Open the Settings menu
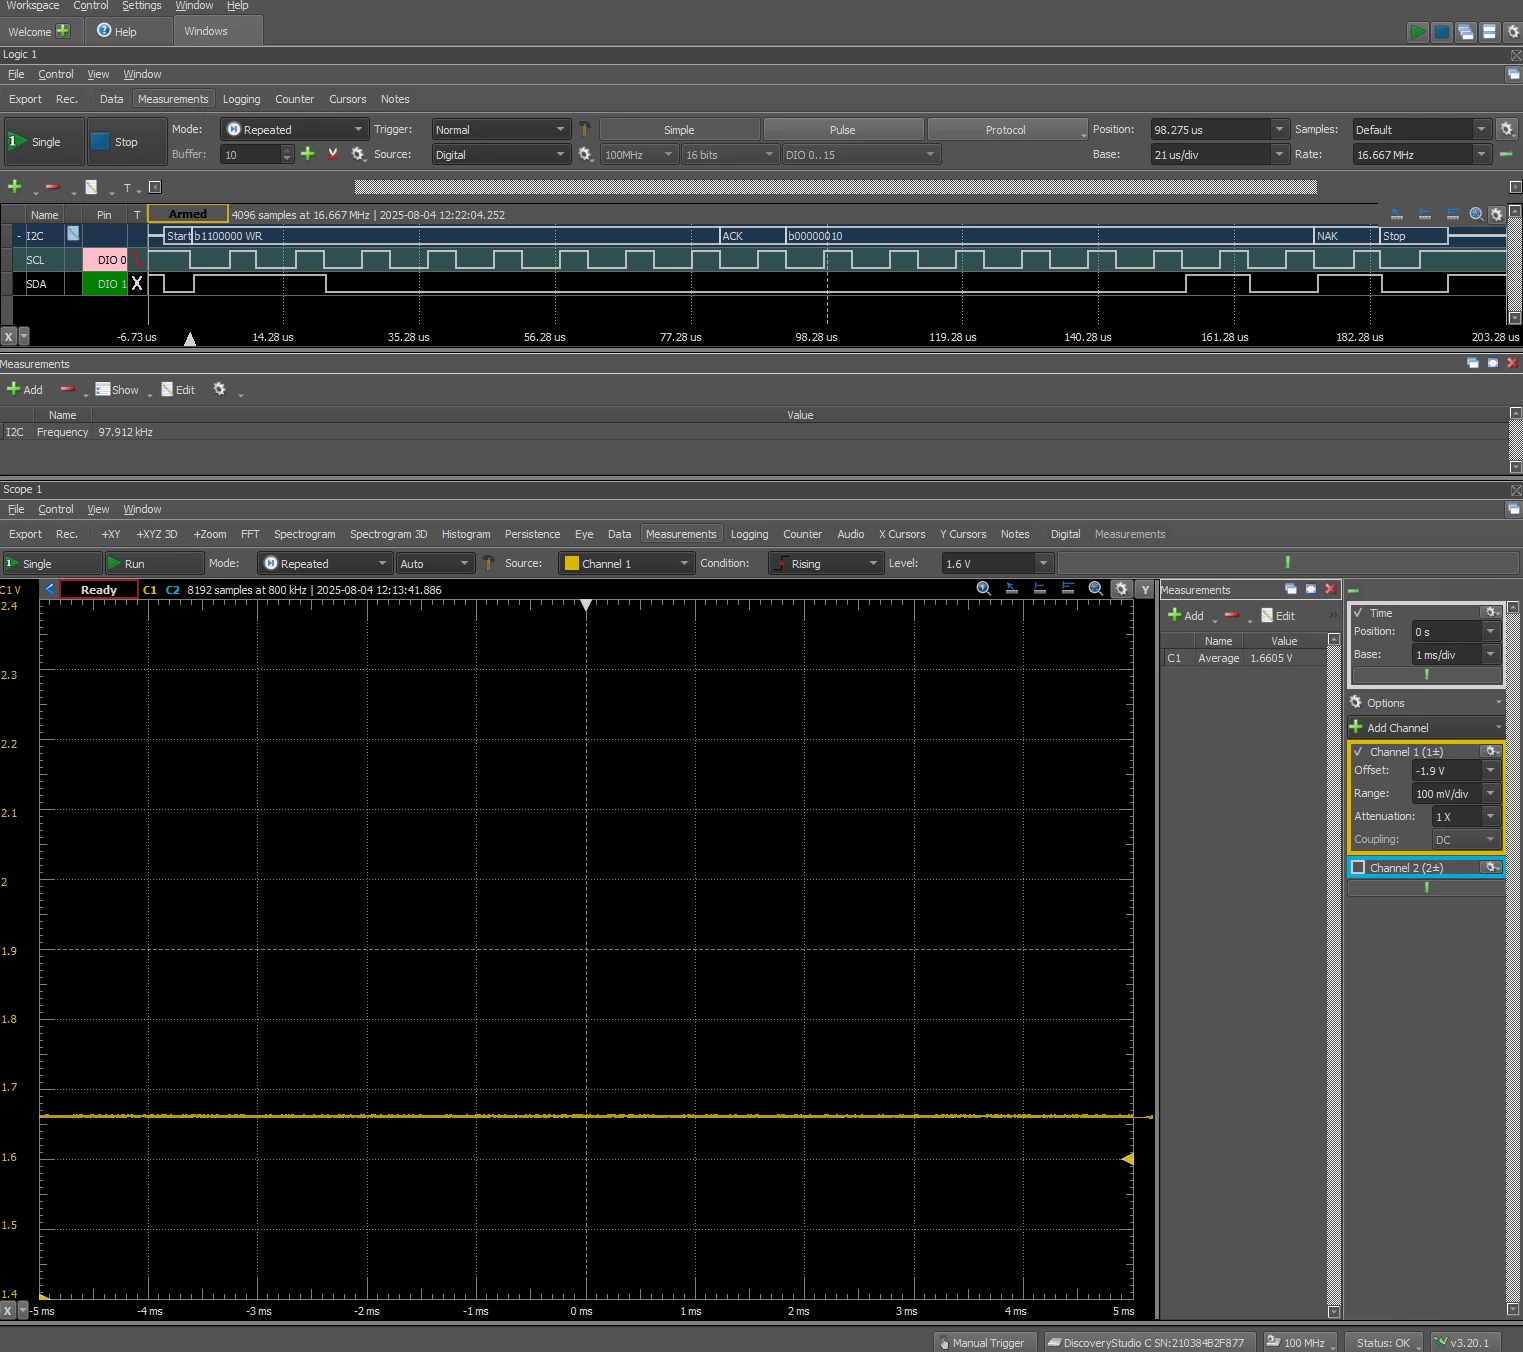 click(x=141, y=6)
